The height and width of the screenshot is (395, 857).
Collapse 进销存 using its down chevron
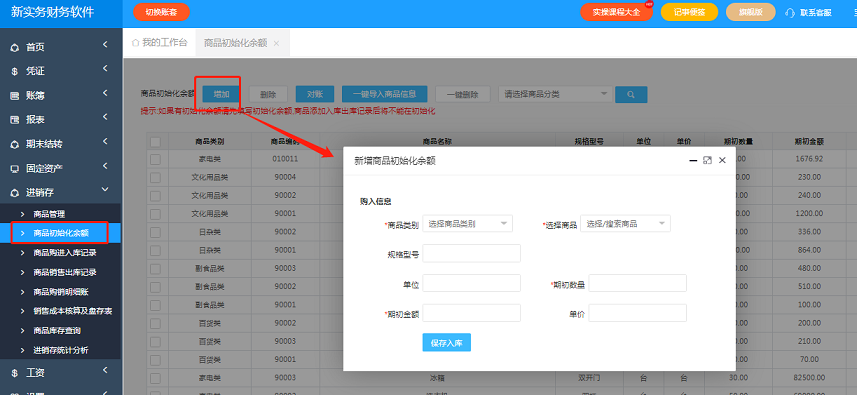tap(105, 190)
